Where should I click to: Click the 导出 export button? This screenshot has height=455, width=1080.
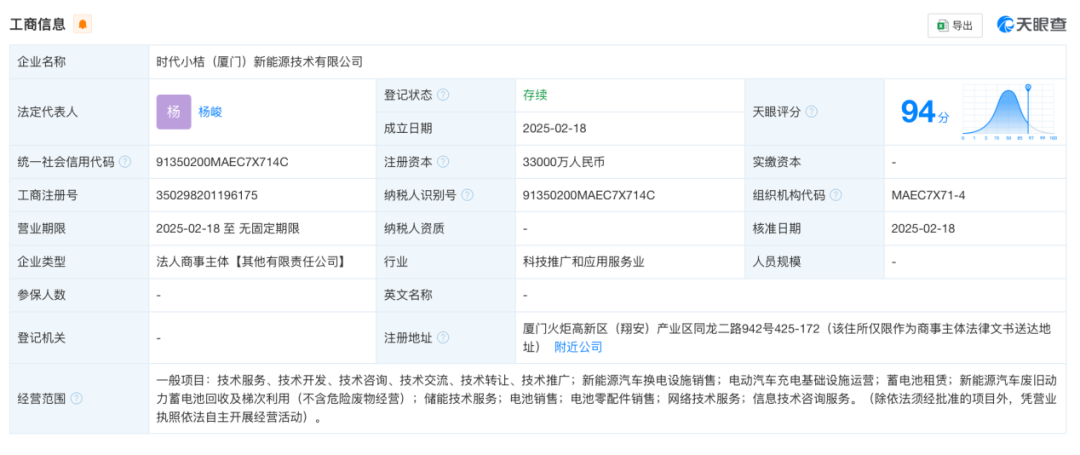955,25
